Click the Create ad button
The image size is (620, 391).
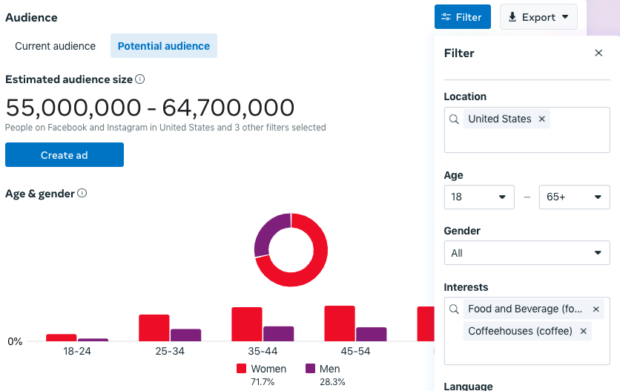64,155
